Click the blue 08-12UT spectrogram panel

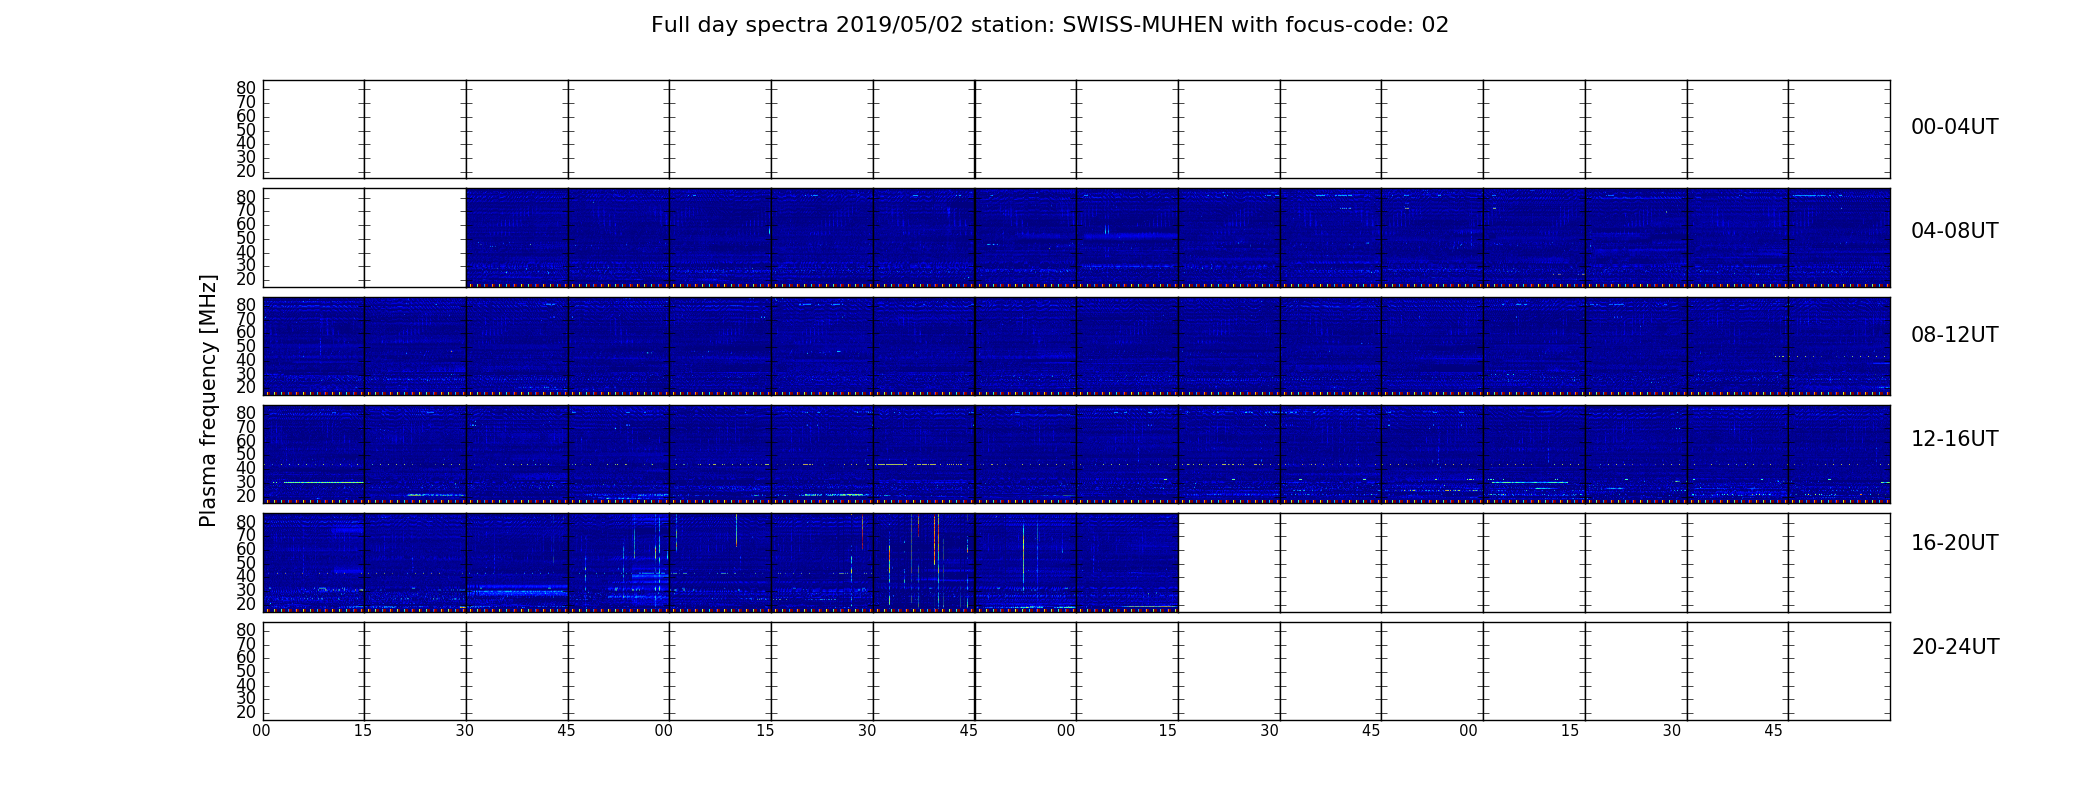tap(1076, 346)
